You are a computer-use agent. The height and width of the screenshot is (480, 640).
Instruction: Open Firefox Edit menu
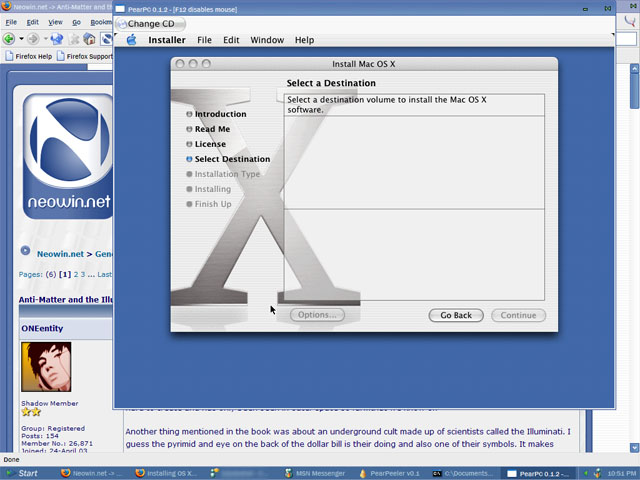(x=33, y=22)
